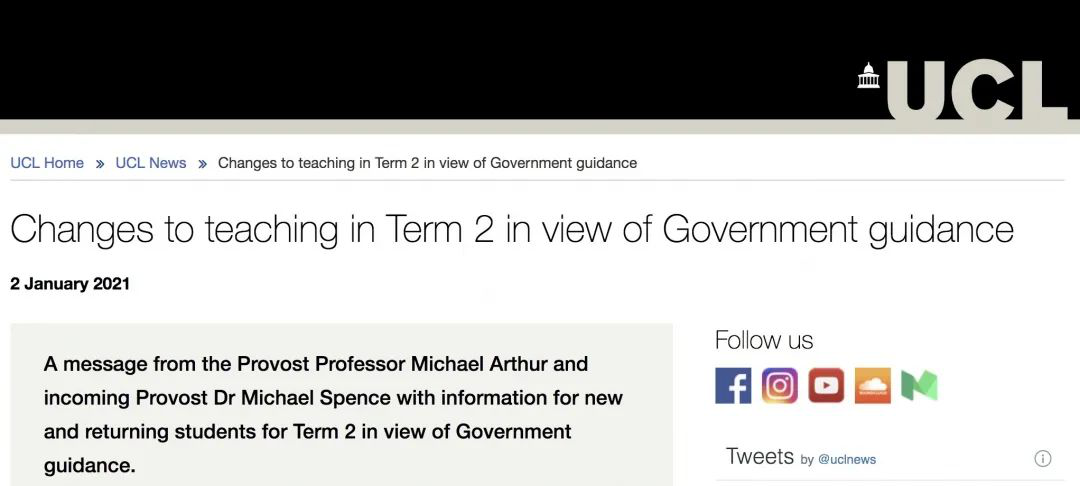This screenshot has height=486, width=1080.
Task: Click the chevron after UCL News breadcrumb
Action: (202, 164)
